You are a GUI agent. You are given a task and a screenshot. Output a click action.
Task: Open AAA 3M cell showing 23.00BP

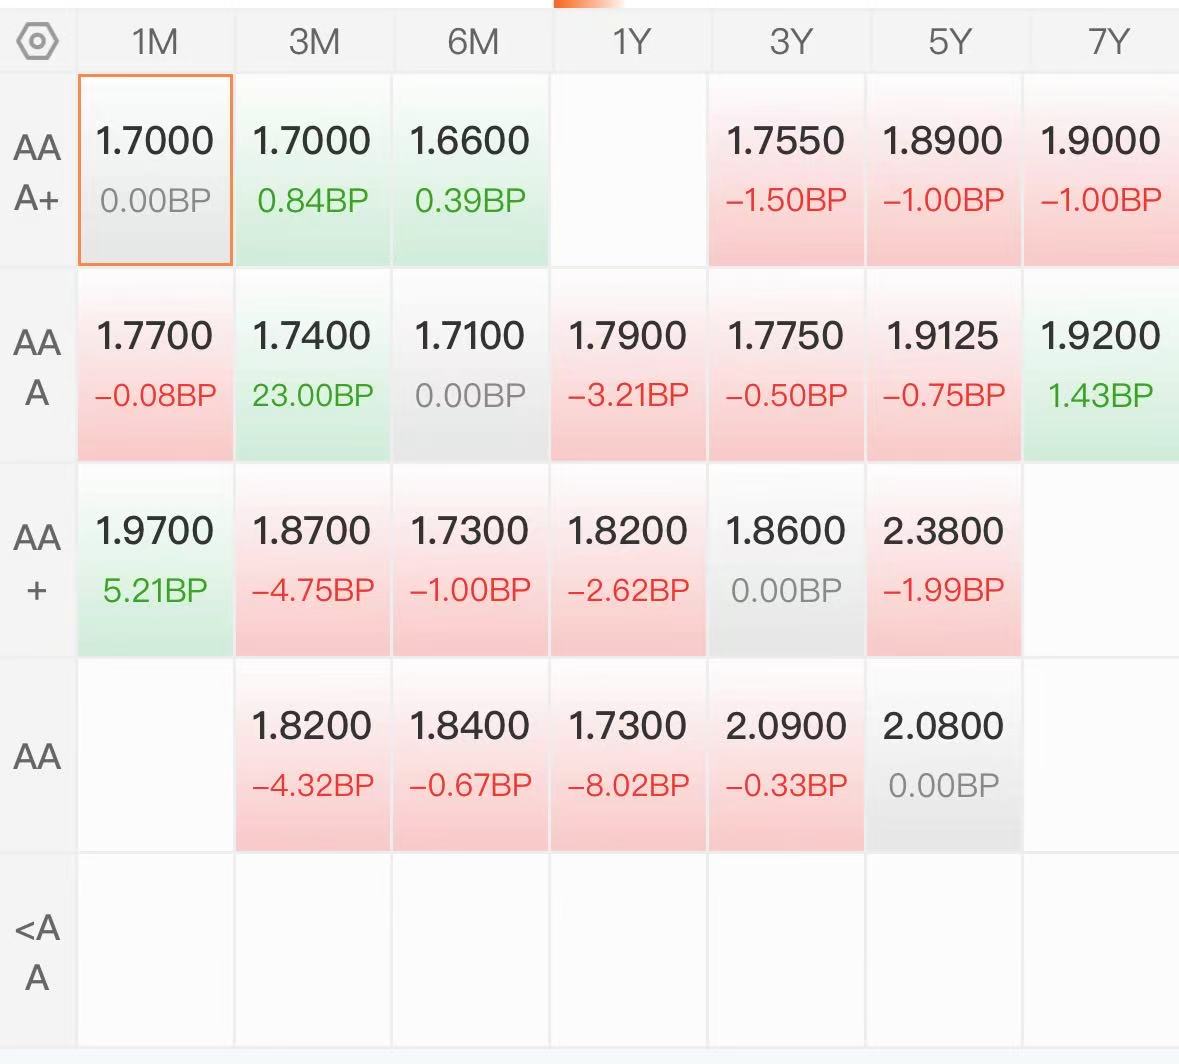pos(314,365)
